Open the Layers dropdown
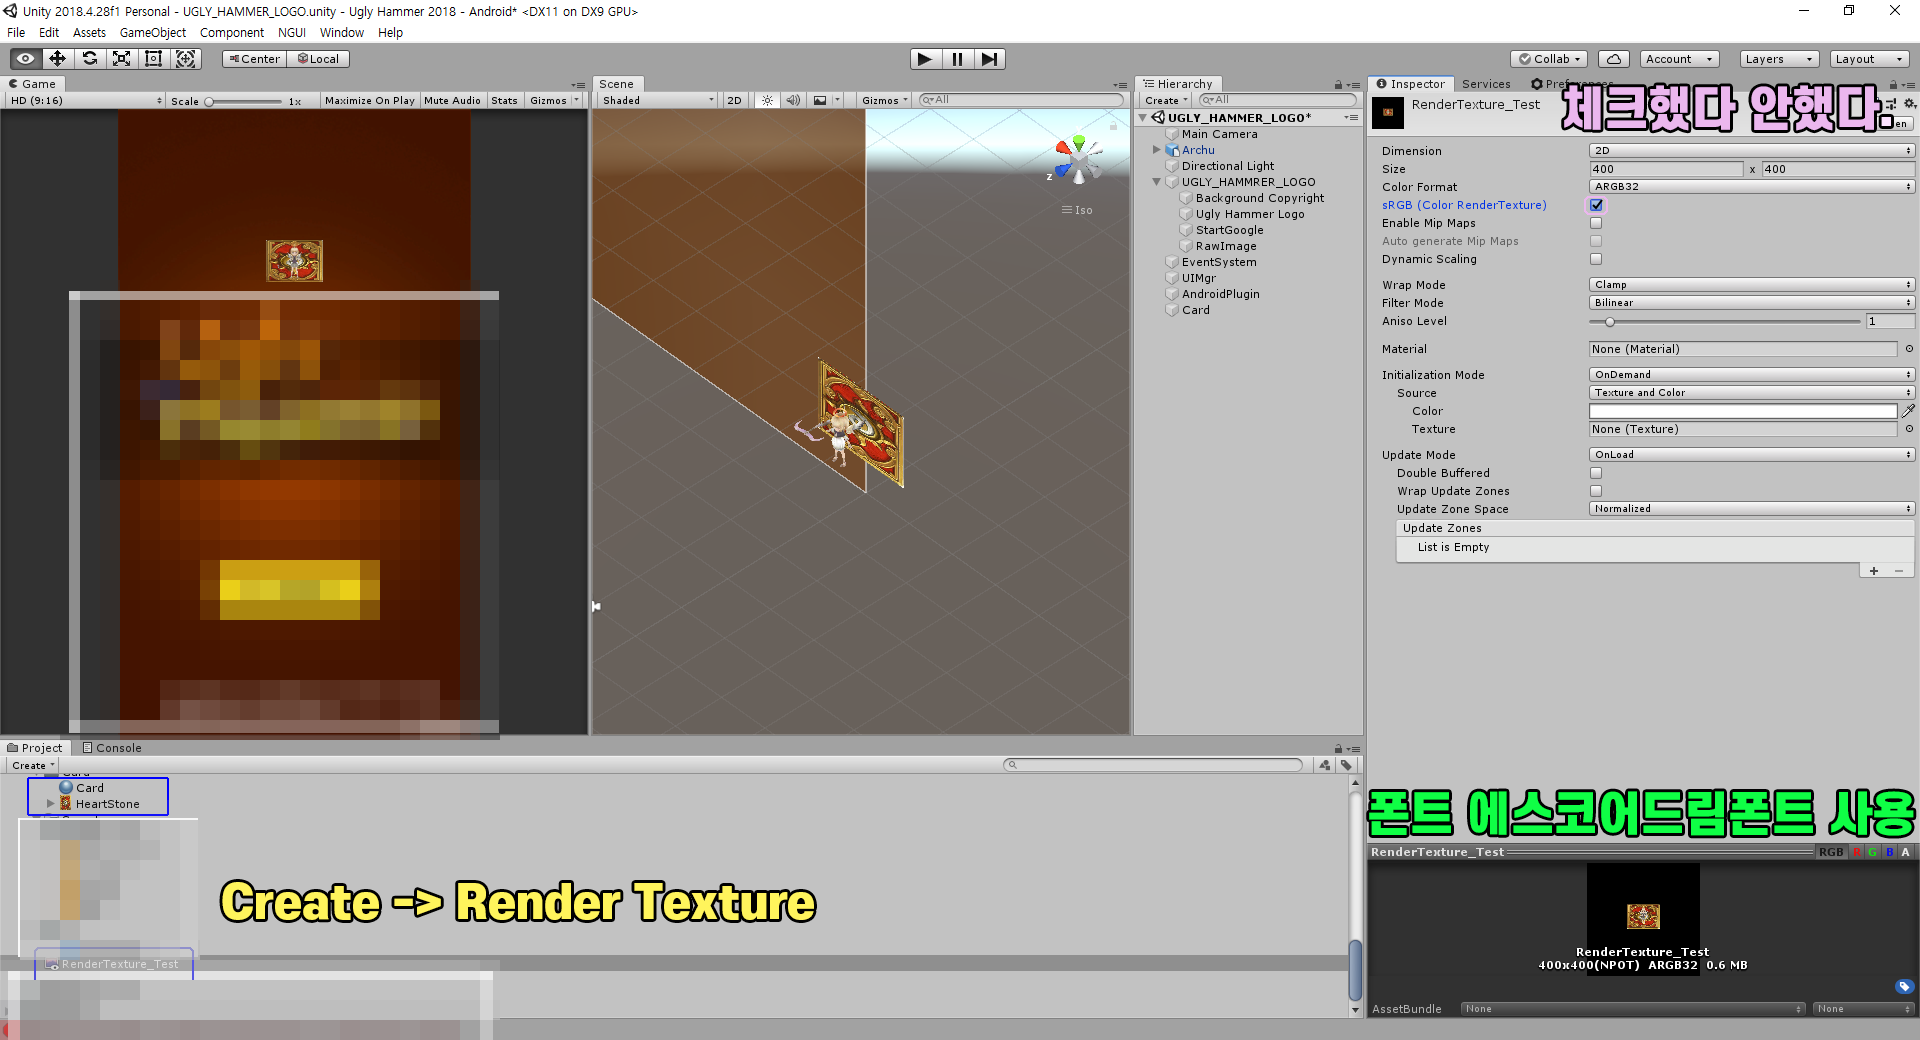 pyautogui.click(x=1779, y=59)
